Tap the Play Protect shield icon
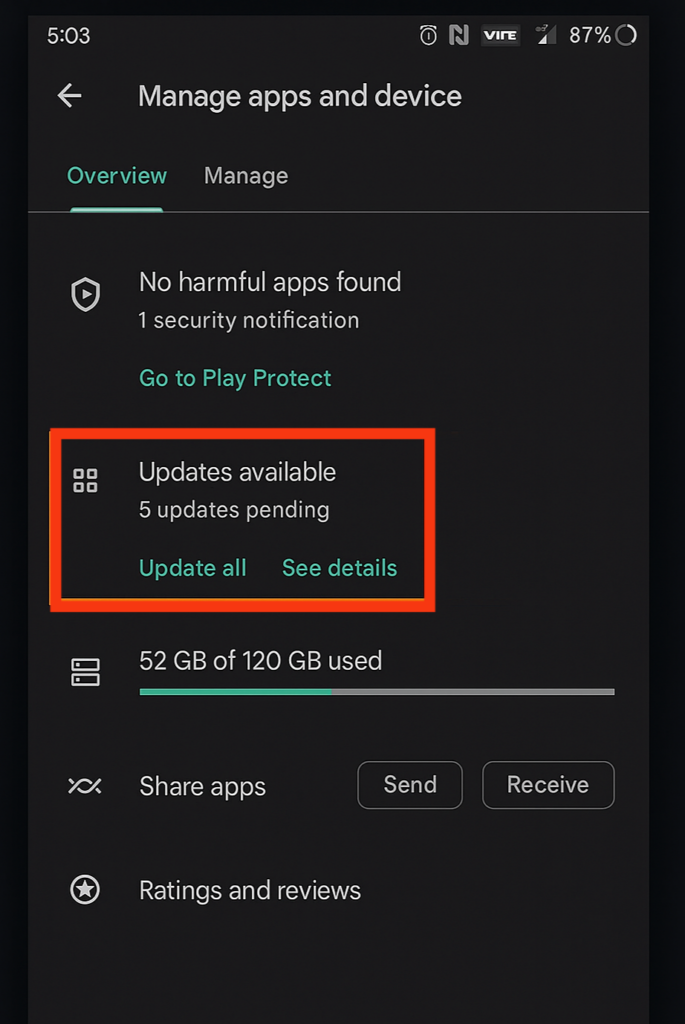 86,295
